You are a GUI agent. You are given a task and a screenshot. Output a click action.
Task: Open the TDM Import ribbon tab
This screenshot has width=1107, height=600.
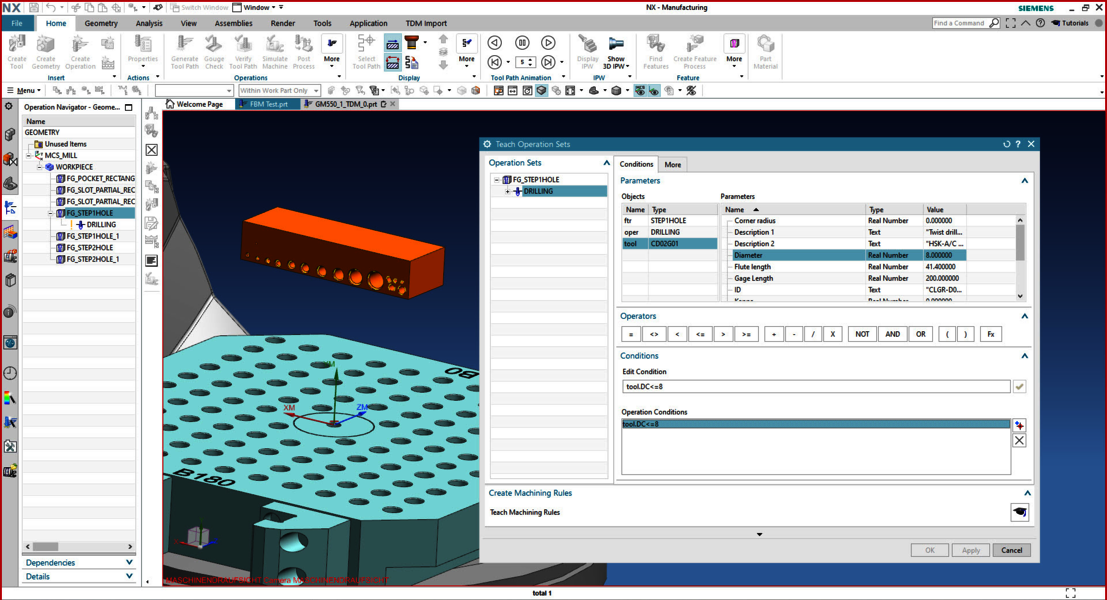click(426, 23)
